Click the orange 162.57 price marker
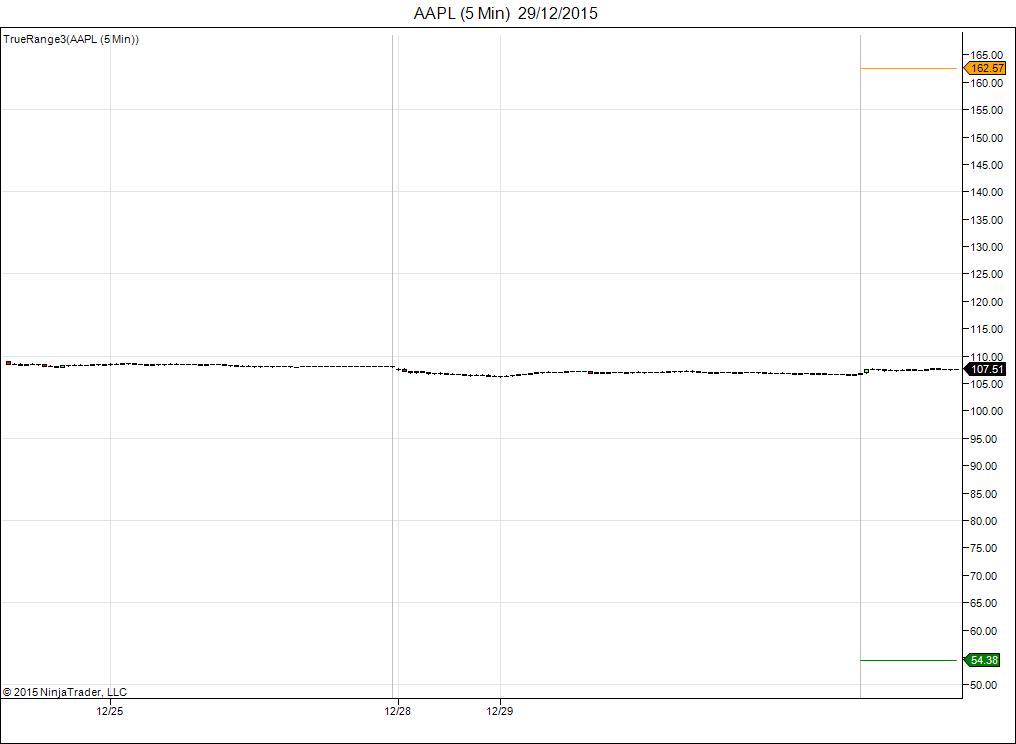This screenshot has height=744, width=1016. (985, 68)
